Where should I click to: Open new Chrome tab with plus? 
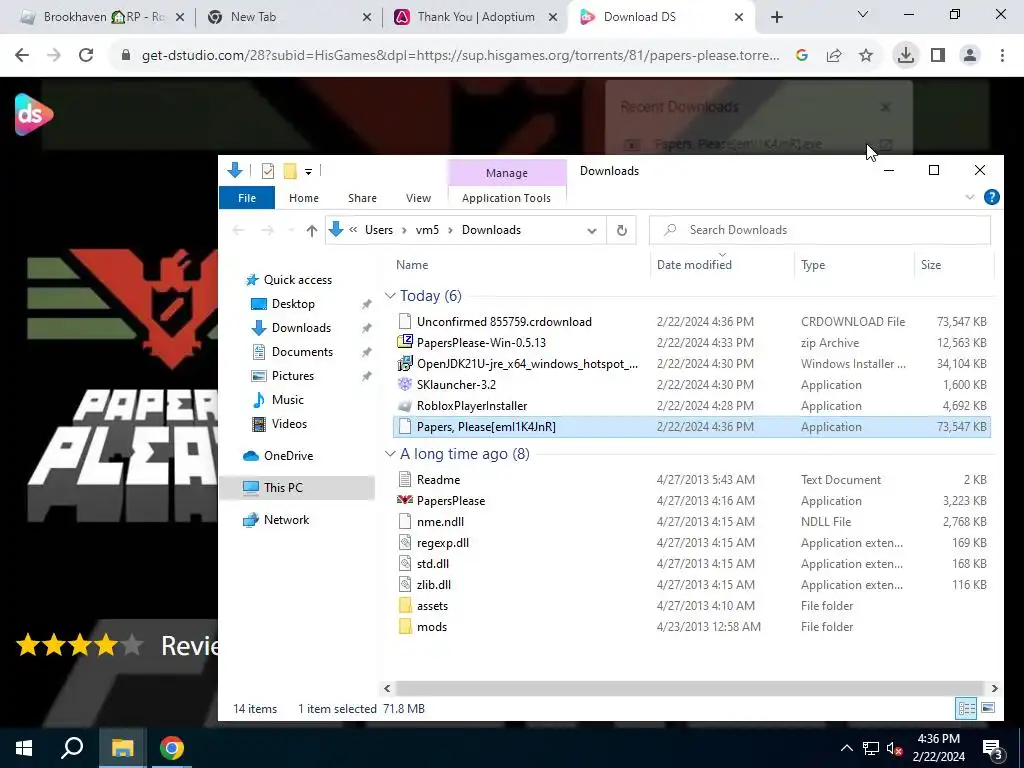coord(776,17)
